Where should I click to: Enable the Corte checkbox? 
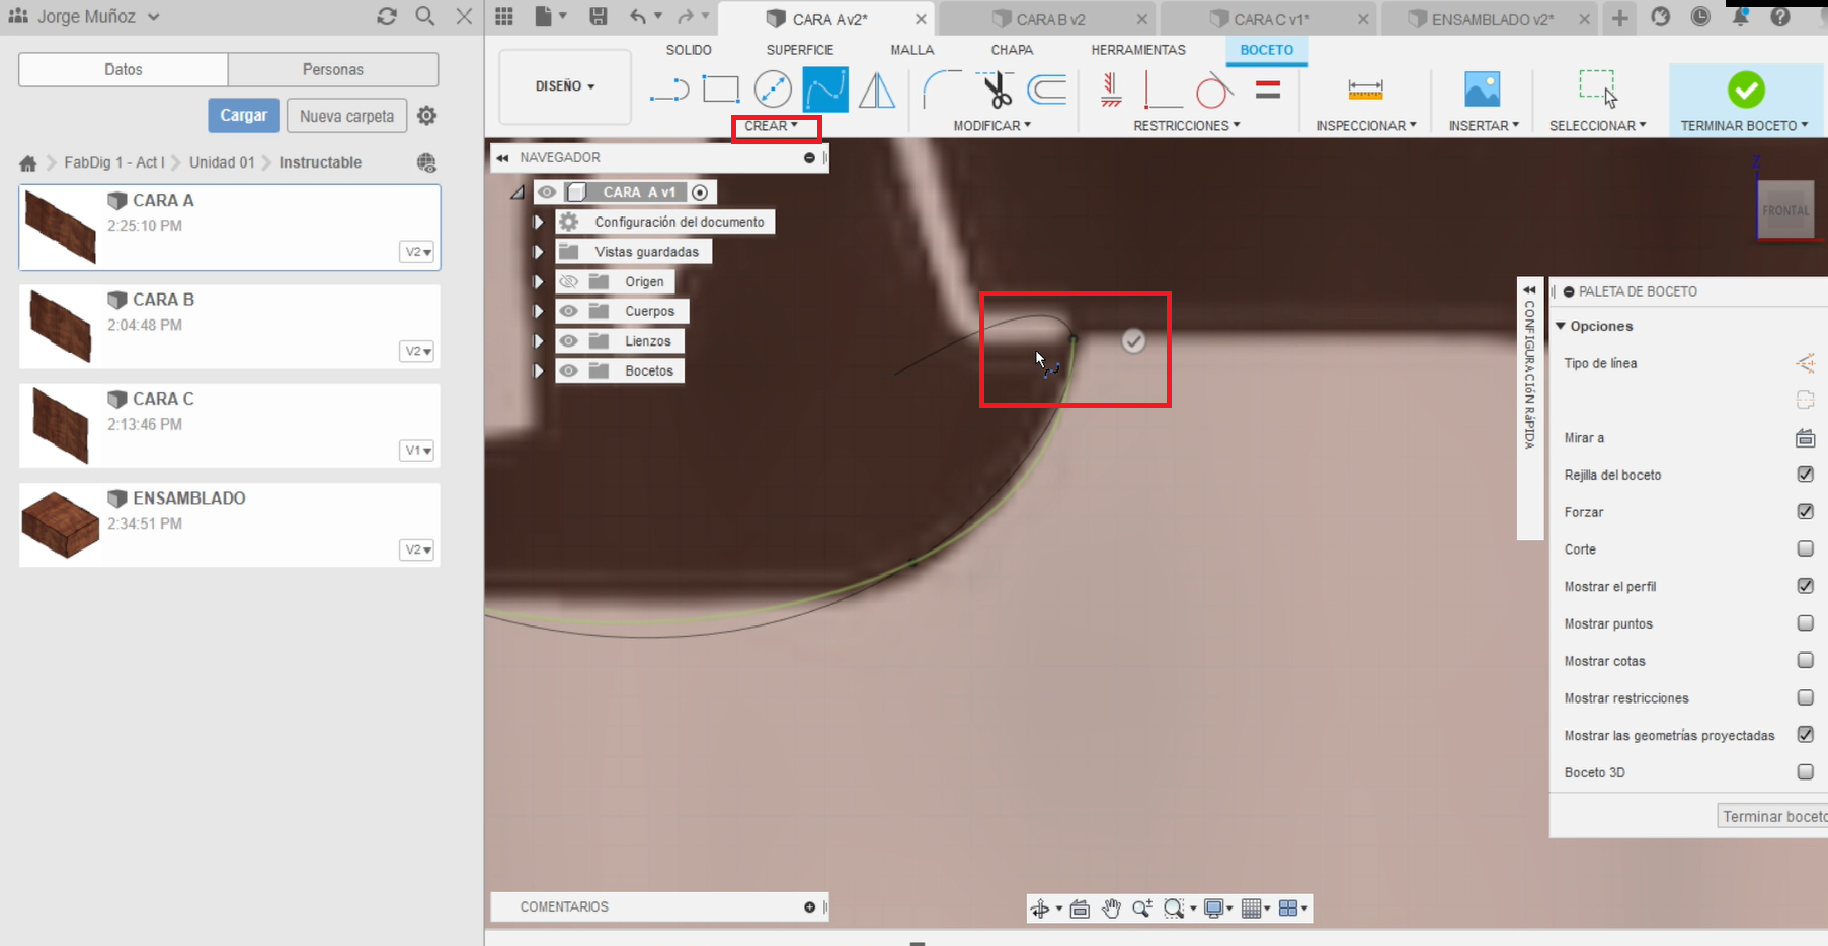click(1806, 548)
